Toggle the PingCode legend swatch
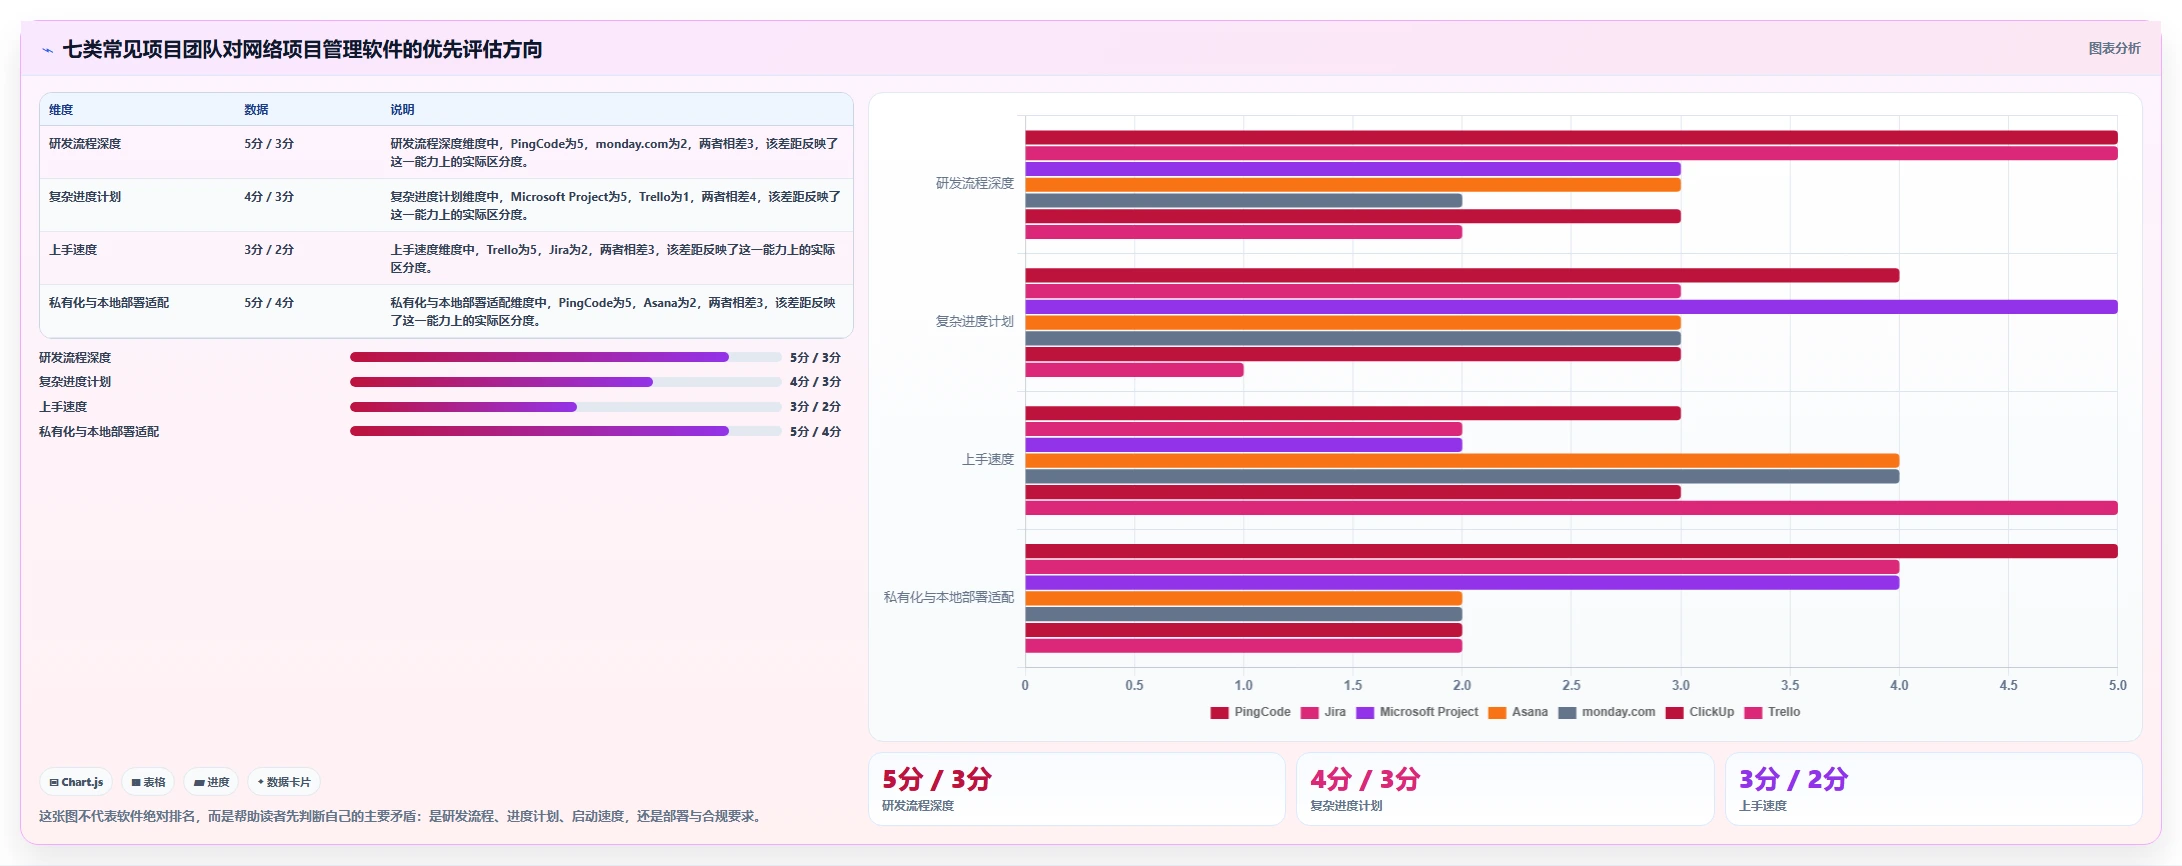Screen dimensions: 2182x866 (1219, 713)
